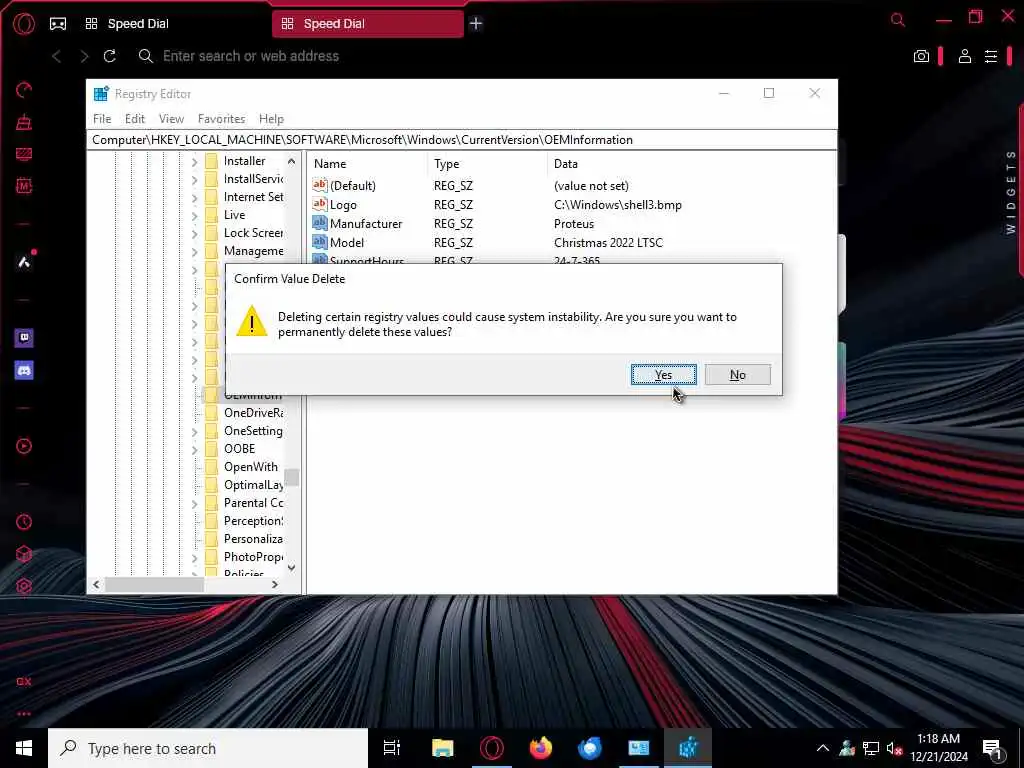Select the Model registry value
Screen dimensions: 1024x768
point(347,243)
